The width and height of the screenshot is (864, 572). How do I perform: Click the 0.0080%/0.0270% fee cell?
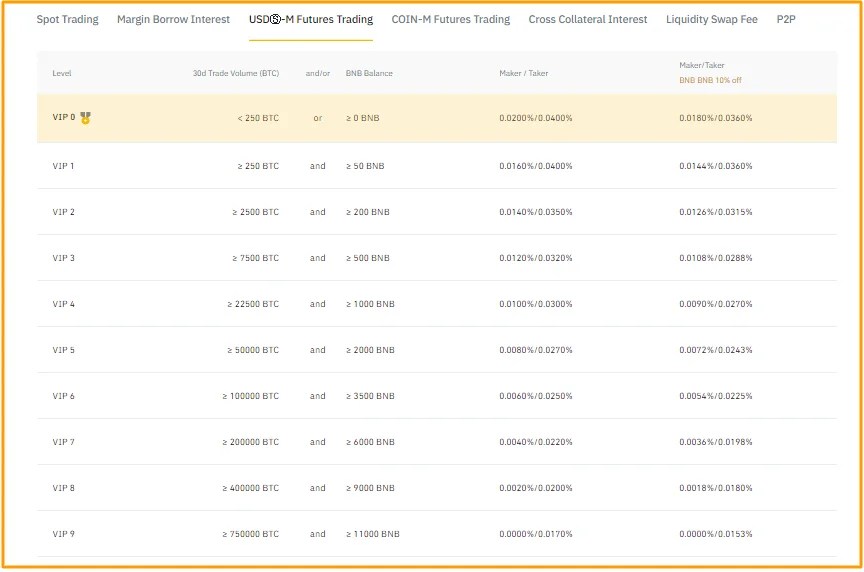pyautogui.click(x=536, y=350)
